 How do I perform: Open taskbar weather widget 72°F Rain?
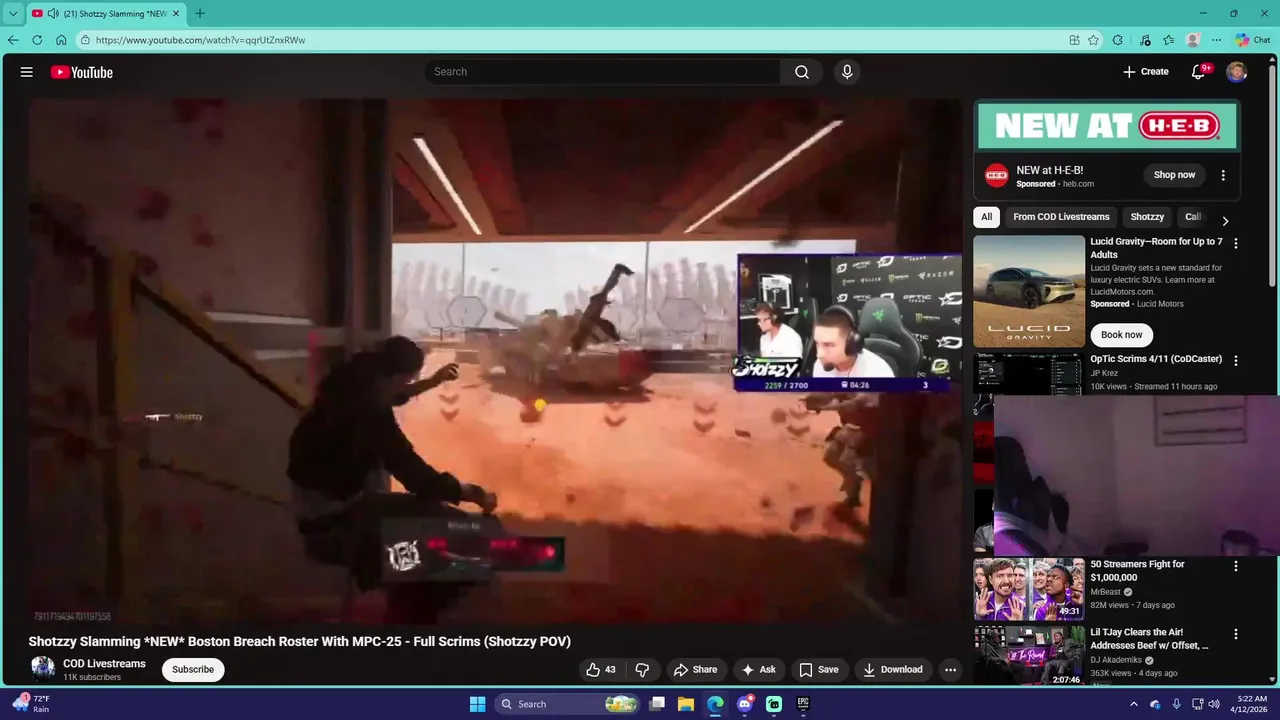point(30,704)
